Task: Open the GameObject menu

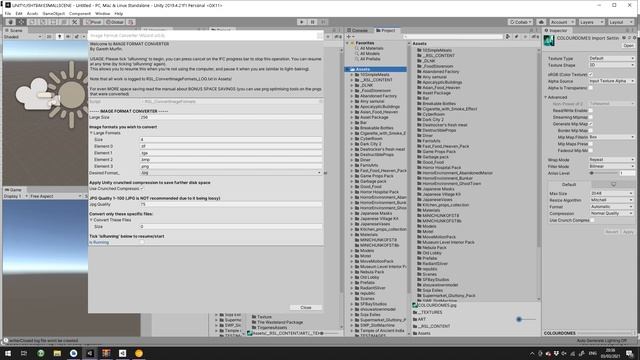Action: 53,13
